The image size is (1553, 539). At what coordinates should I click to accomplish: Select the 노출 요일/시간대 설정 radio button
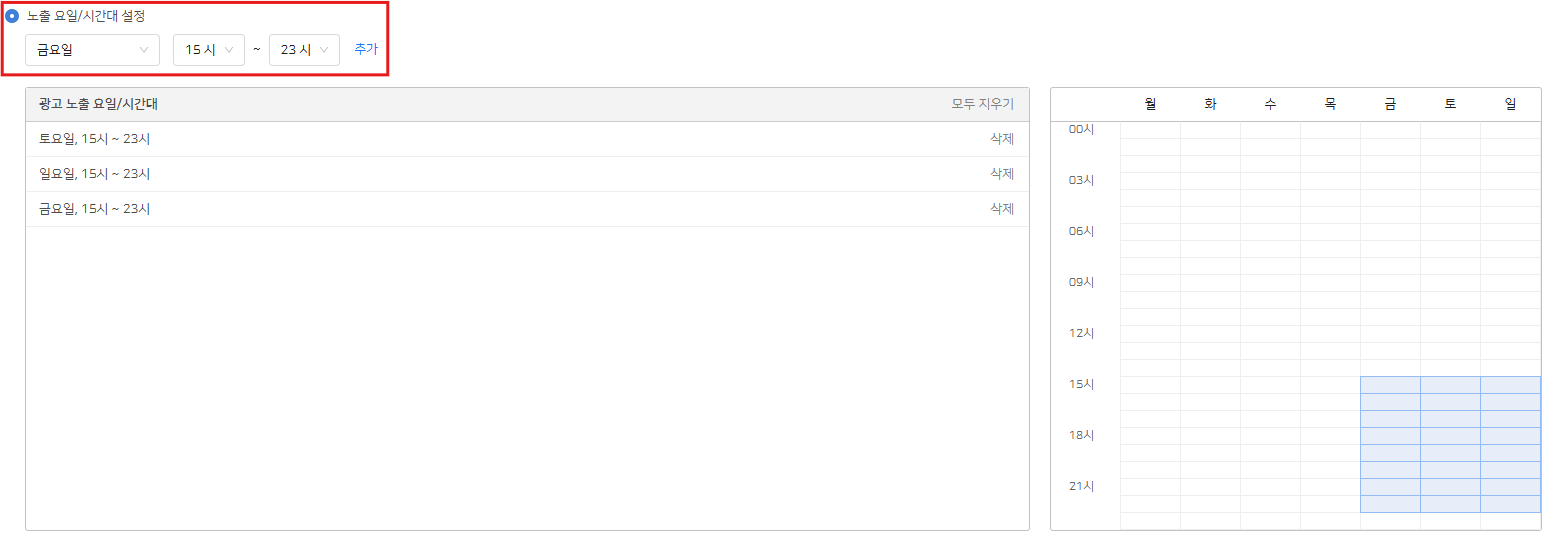pyautogui.click(x=12, y=16)
